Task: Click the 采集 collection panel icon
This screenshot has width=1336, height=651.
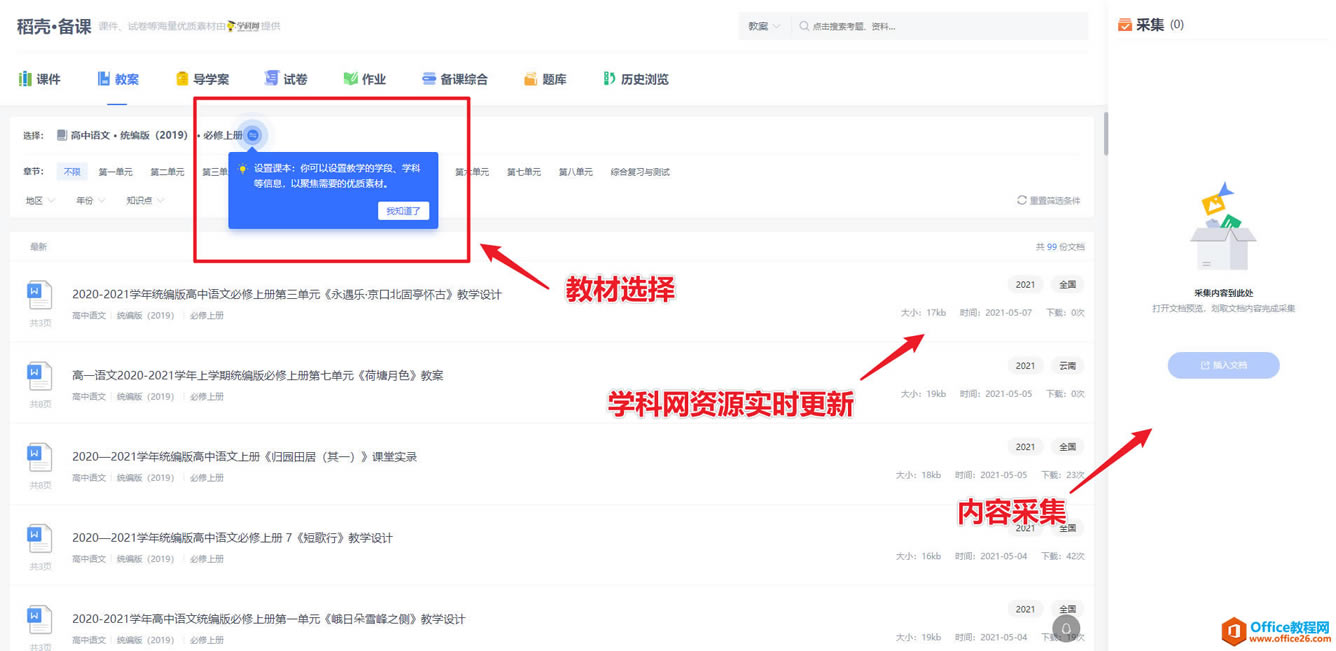Action: coord(1125,24)
